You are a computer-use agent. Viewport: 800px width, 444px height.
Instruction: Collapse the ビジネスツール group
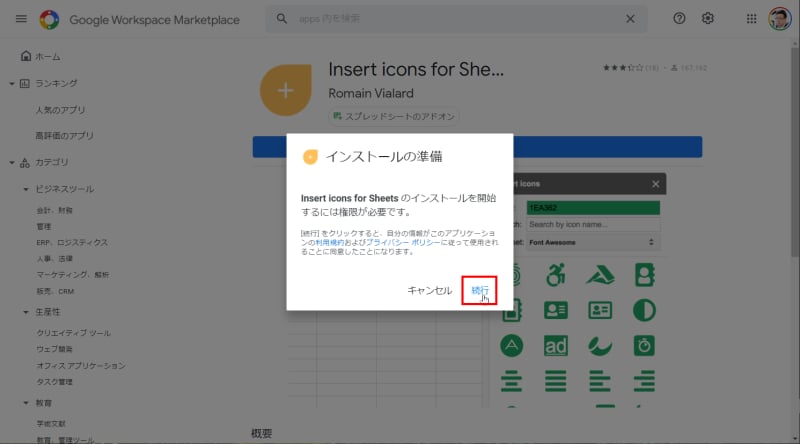26,189
